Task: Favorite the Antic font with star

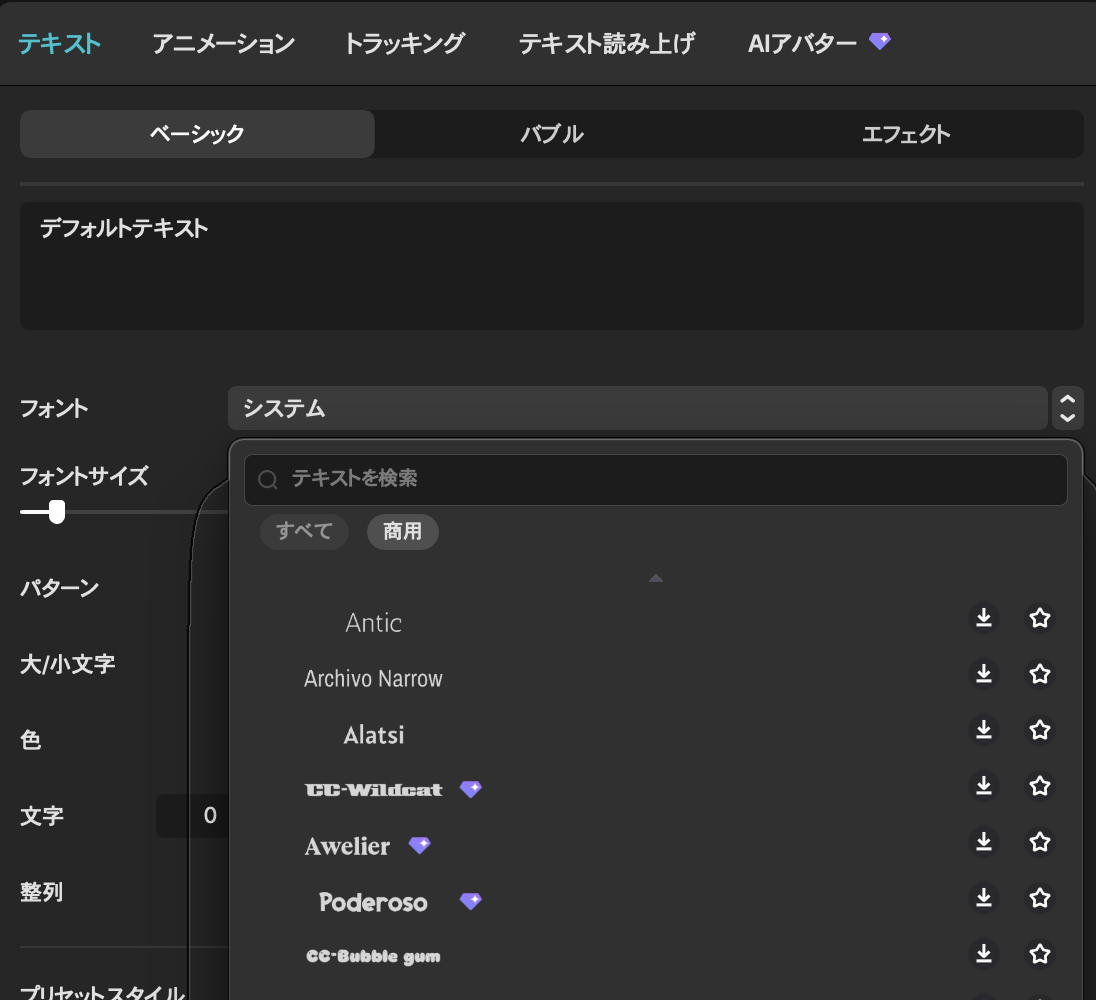Action: point(1039,618)
